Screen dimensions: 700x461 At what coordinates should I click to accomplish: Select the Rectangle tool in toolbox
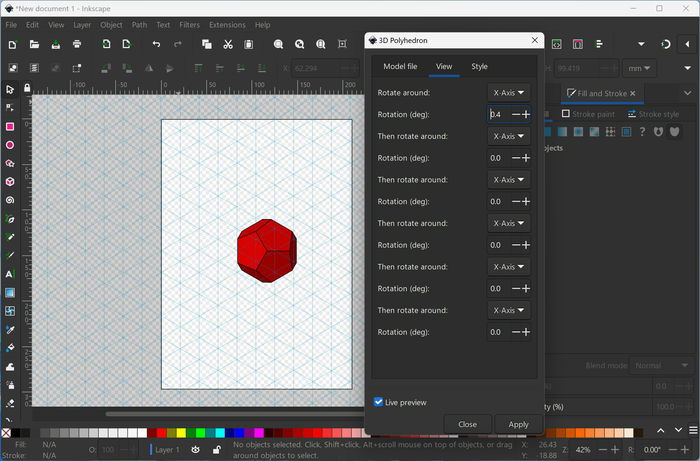(x=10, y=127)
